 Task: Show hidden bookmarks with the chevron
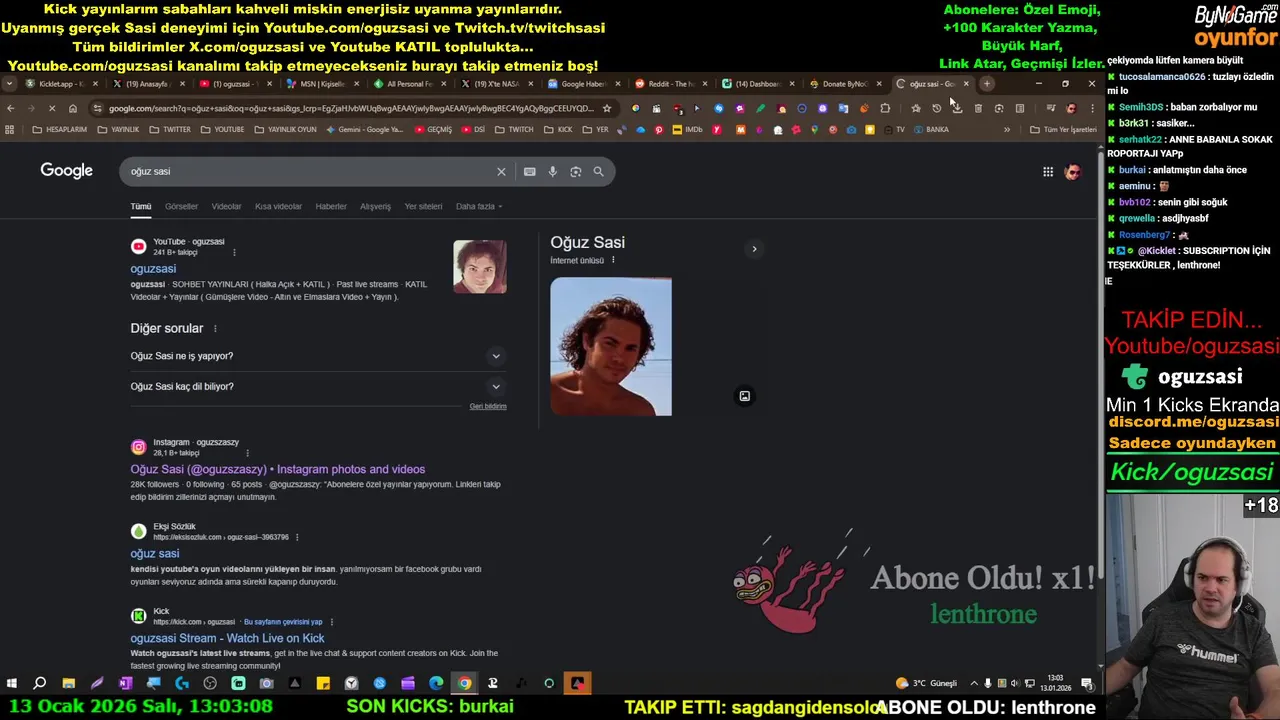(x=1007, y=129)
